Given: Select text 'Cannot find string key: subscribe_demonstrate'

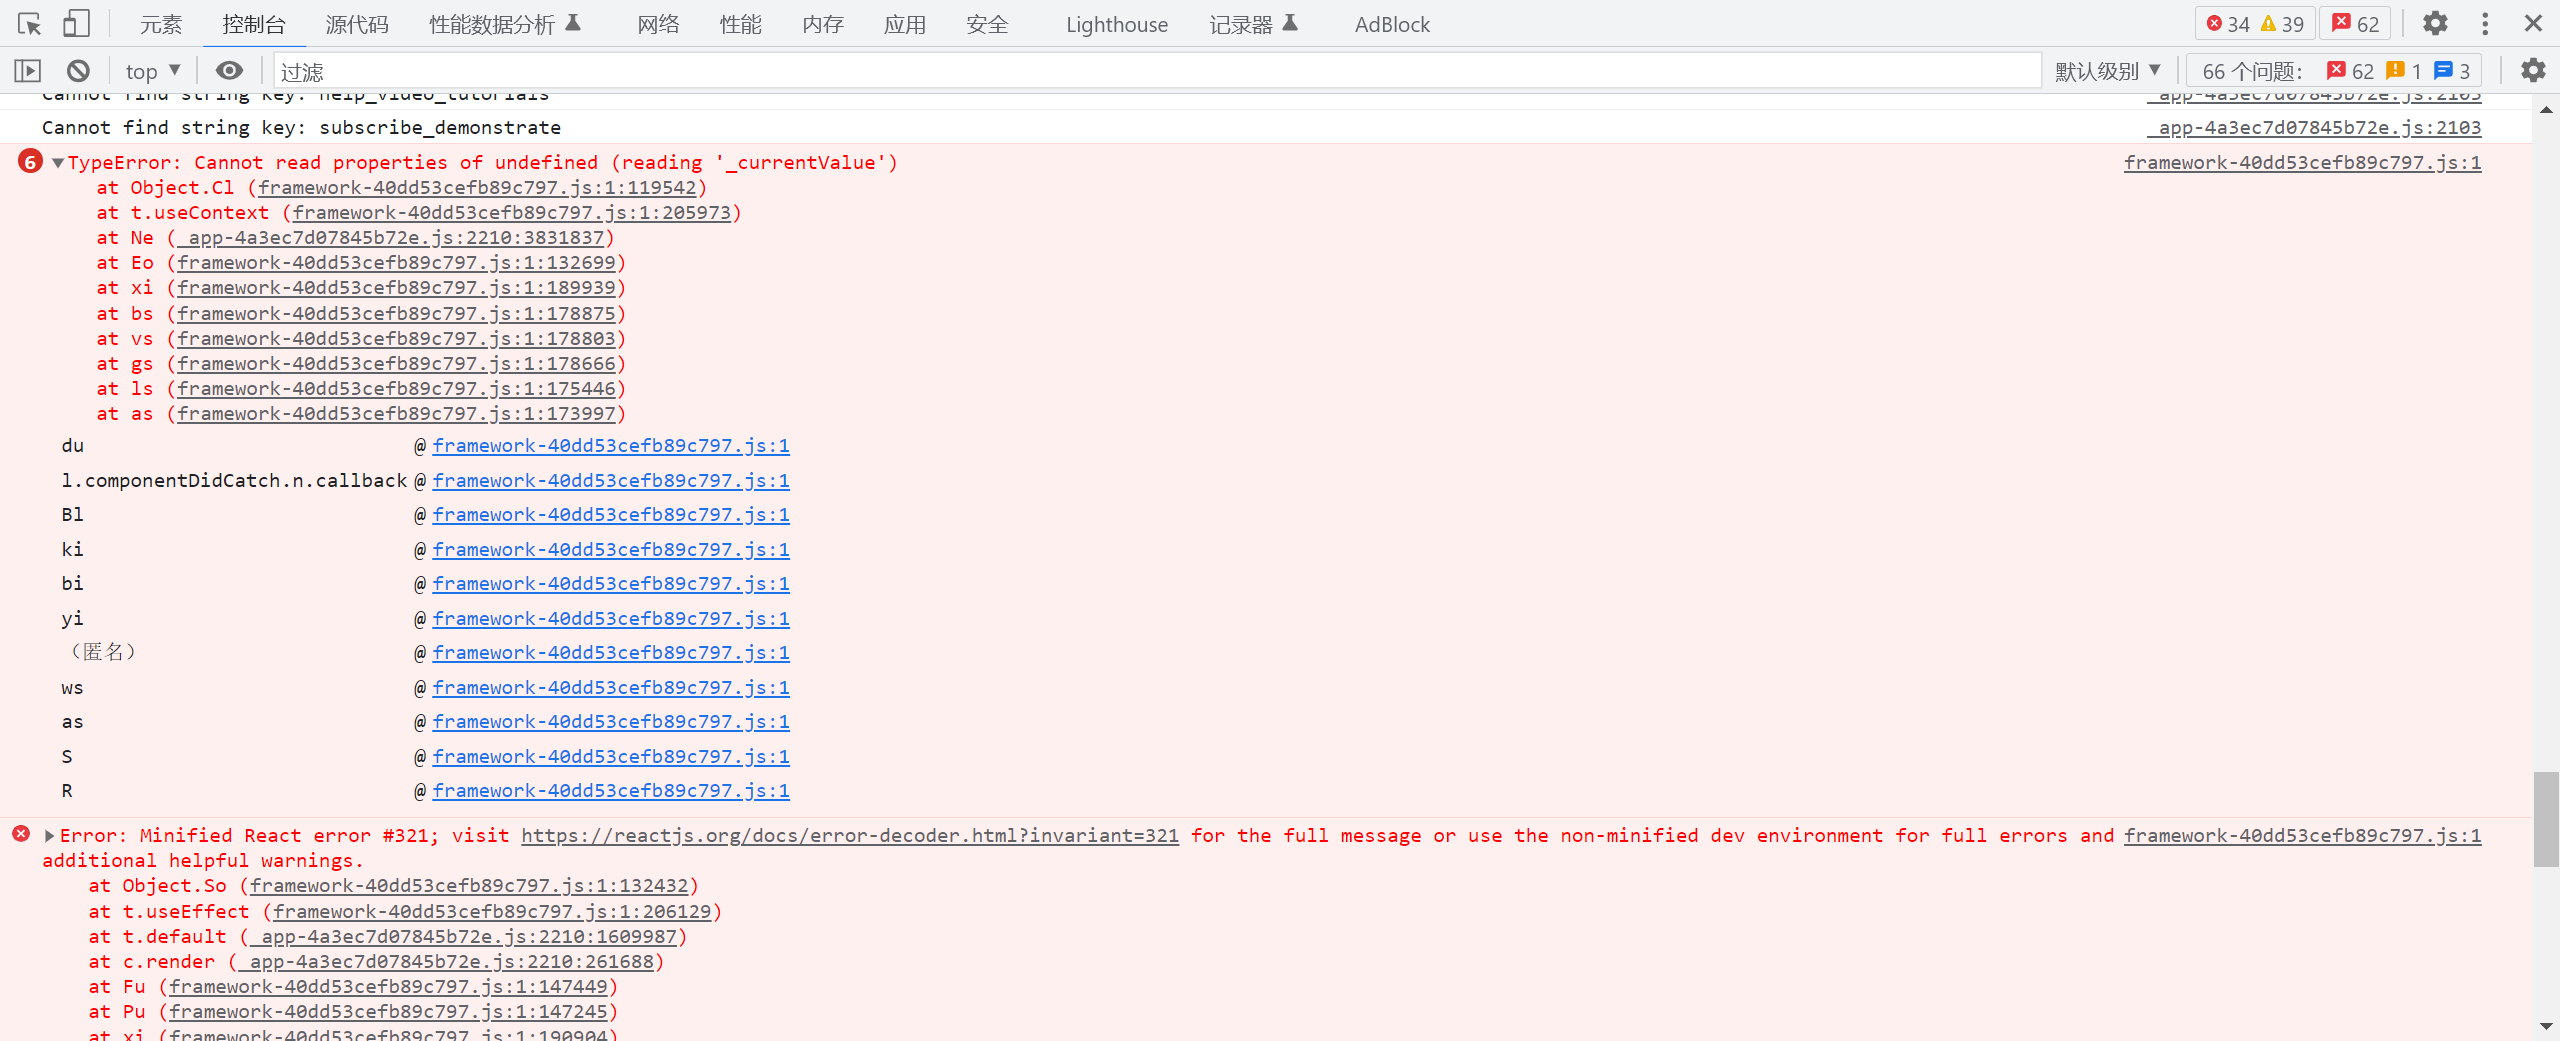Looking at the screenshot, I should (301, 127).
